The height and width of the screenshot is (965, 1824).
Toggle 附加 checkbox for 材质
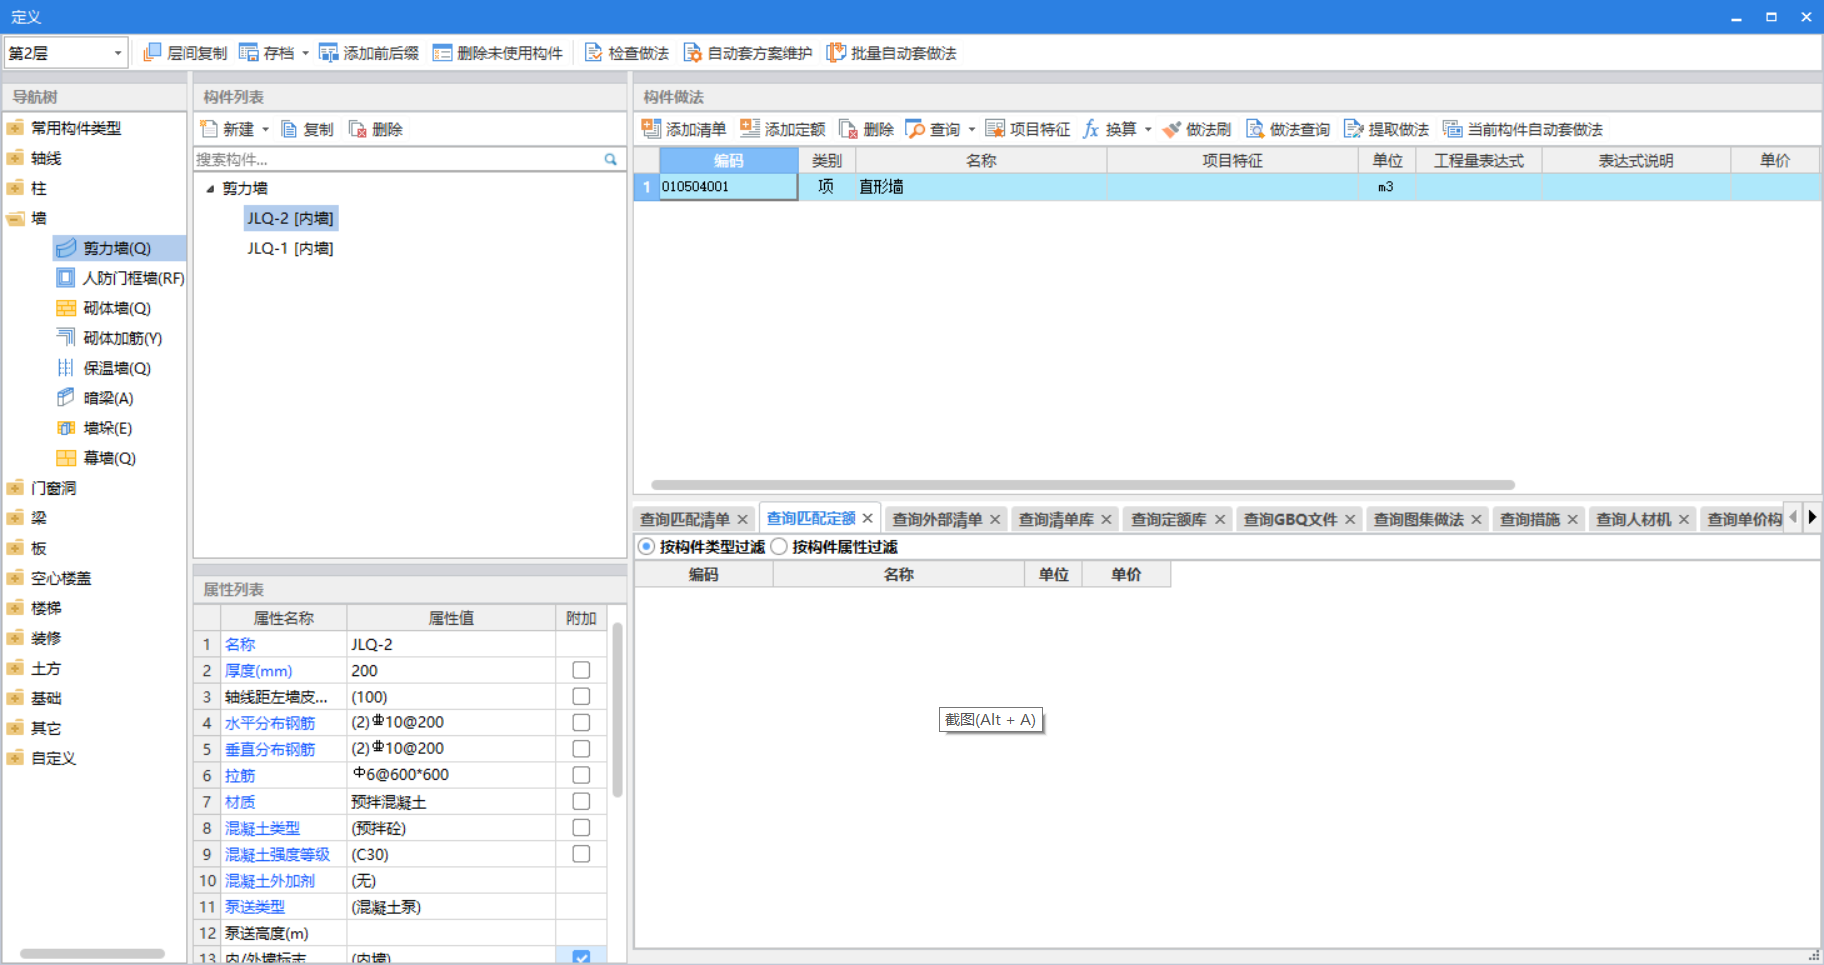point(581,801)
